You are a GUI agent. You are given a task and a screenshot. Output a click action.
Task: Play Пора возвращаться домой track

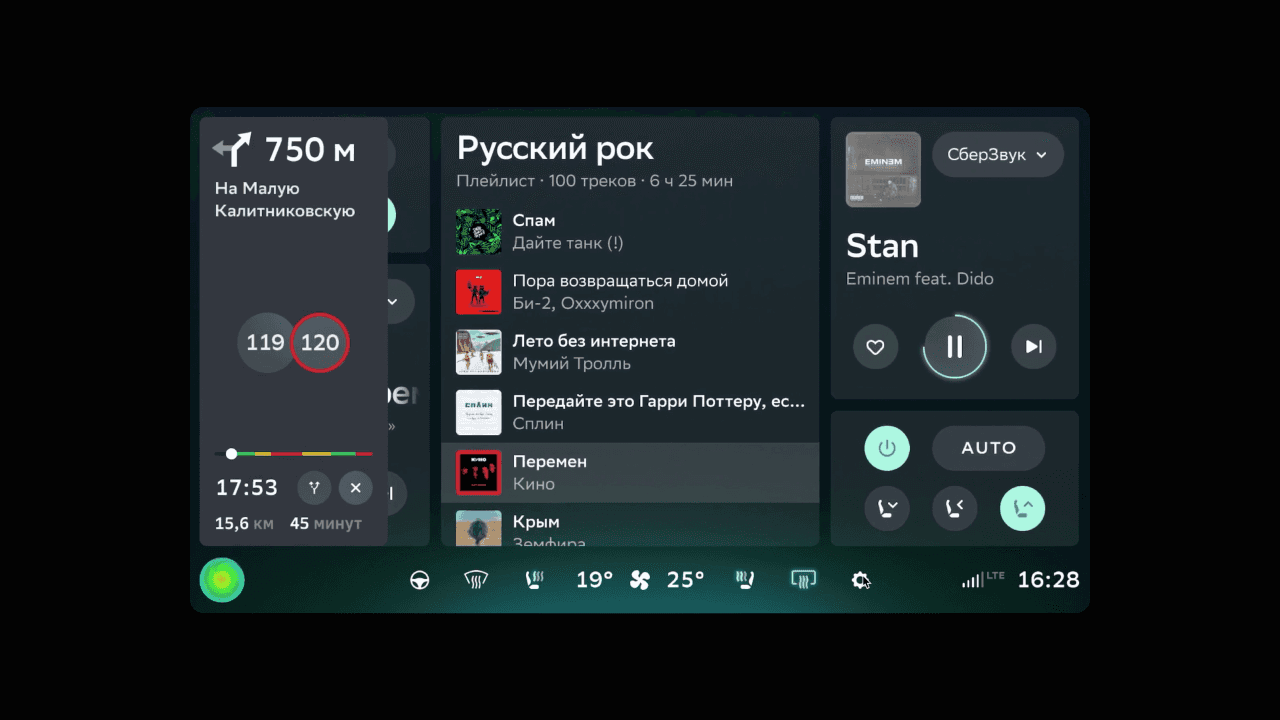[630, 291]
